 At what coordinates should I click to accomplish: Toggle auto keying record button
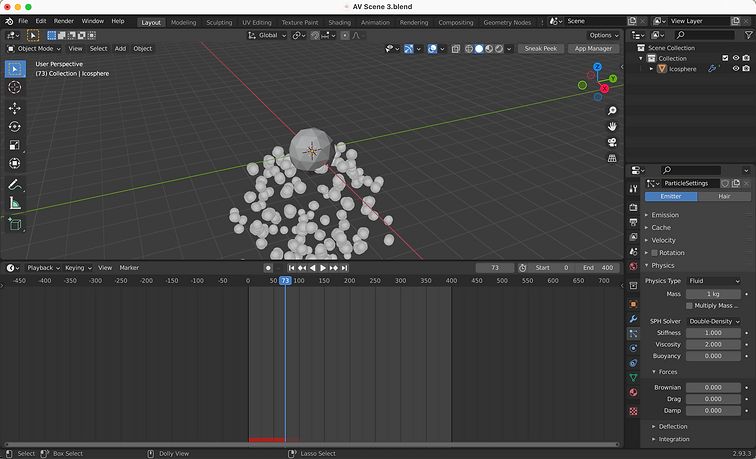point(269,268)
